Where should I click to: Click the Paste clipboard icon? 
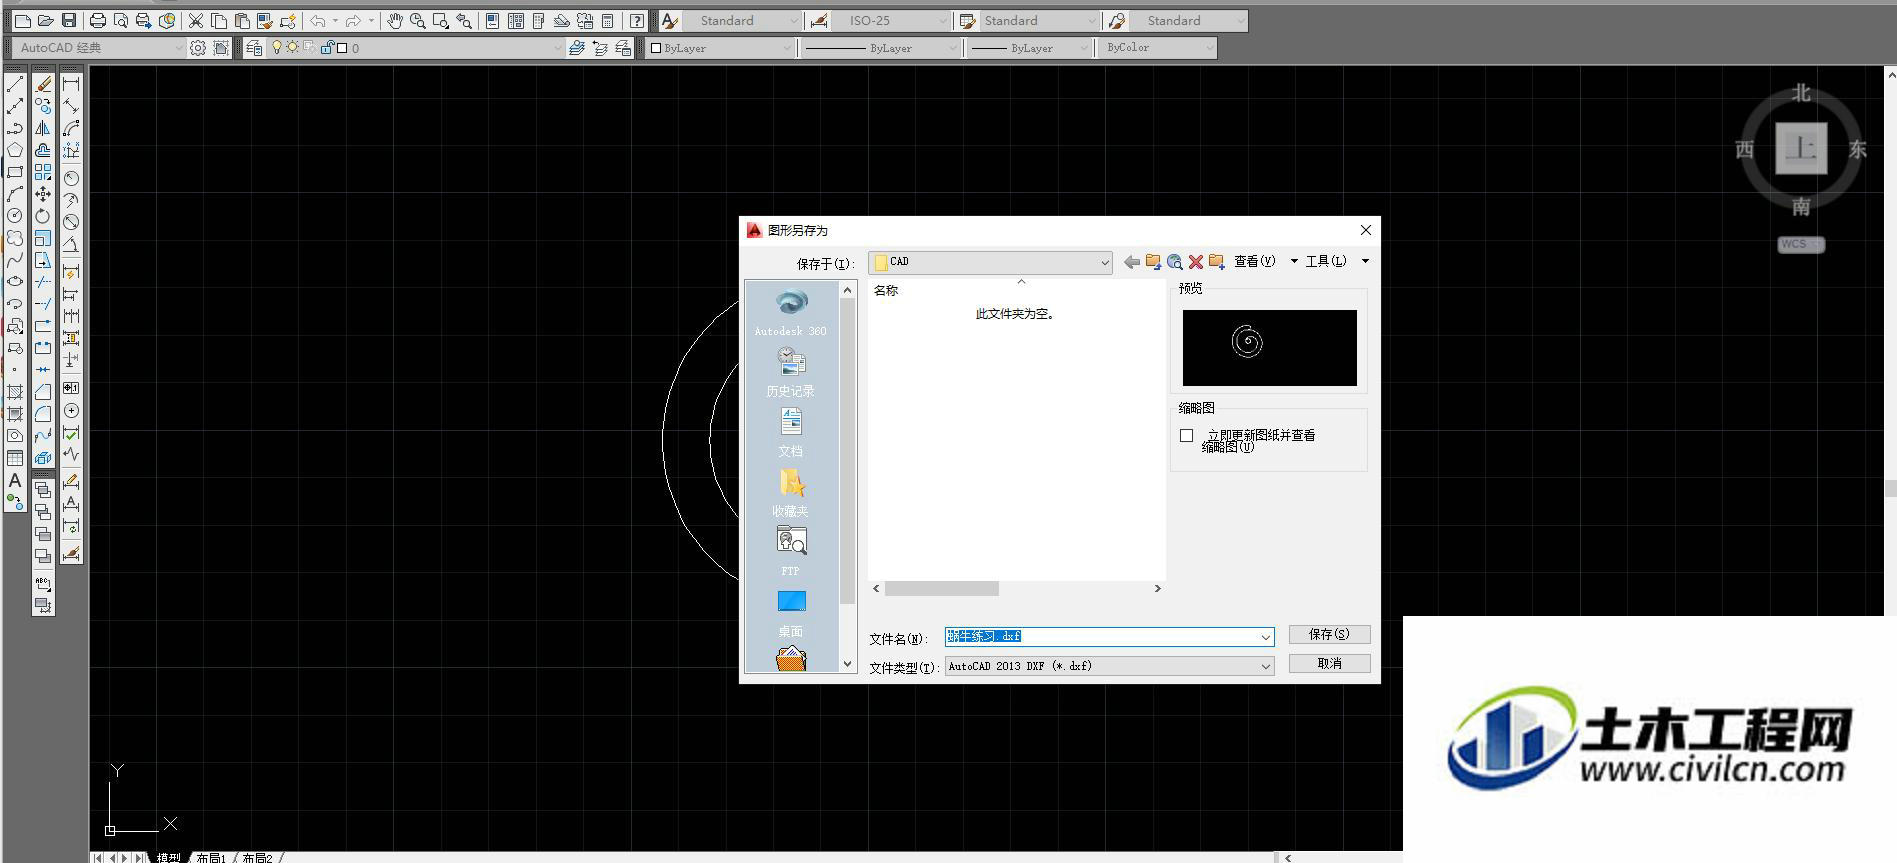point(242,20)
